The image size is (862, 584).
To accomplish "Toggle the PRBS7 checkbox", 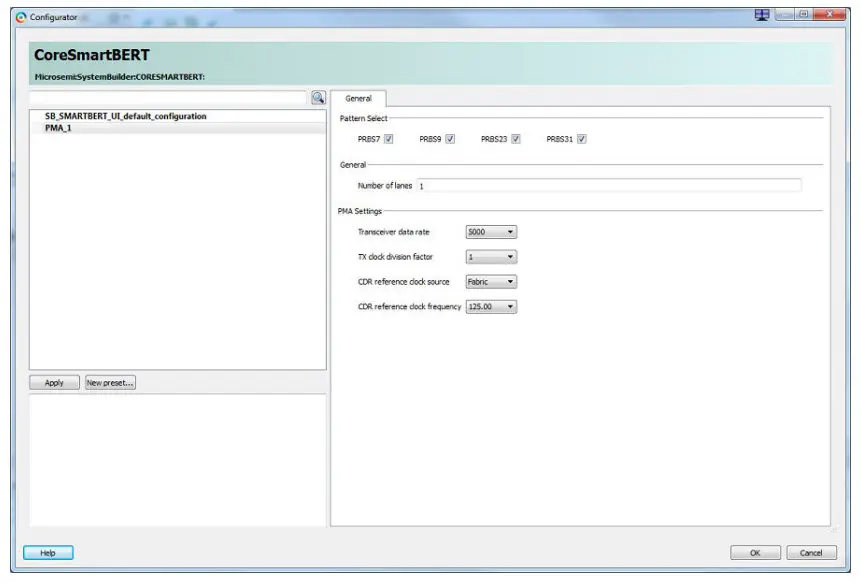I will coord(389,139).
